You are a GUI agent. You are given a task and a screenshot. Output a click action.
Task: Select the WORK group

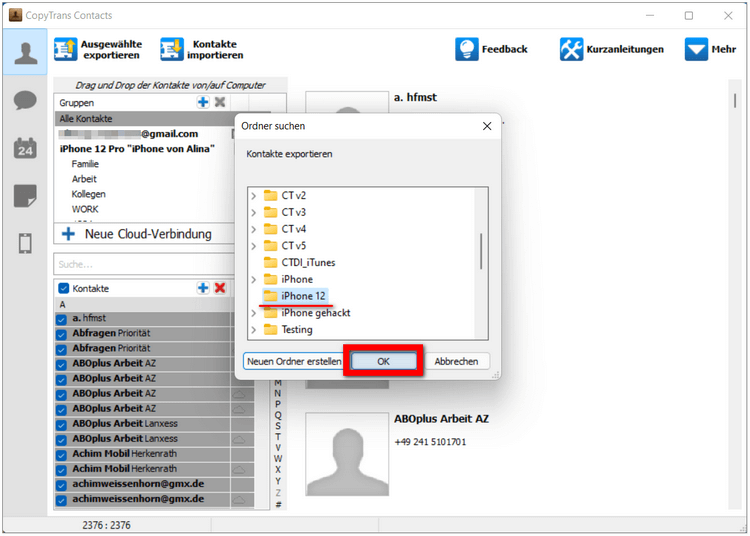click(x=85, y=209)
